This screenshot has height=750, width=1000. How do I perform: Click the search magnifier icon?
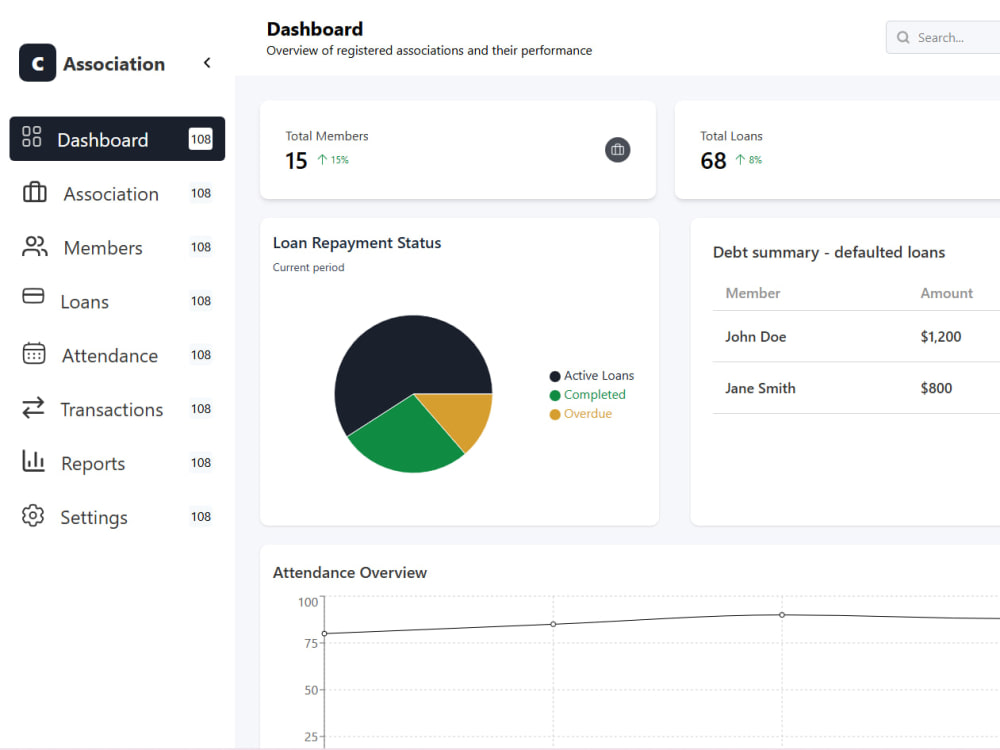(x=903, y=38)
